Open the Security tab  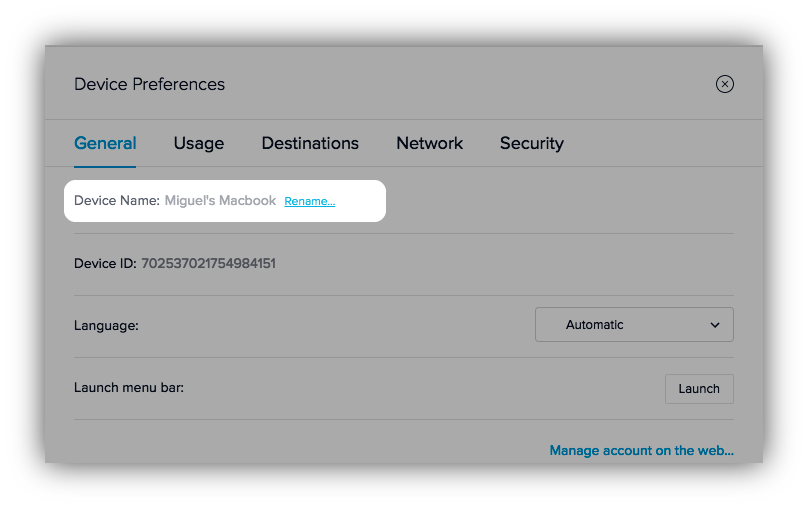(x=531, y=143)
